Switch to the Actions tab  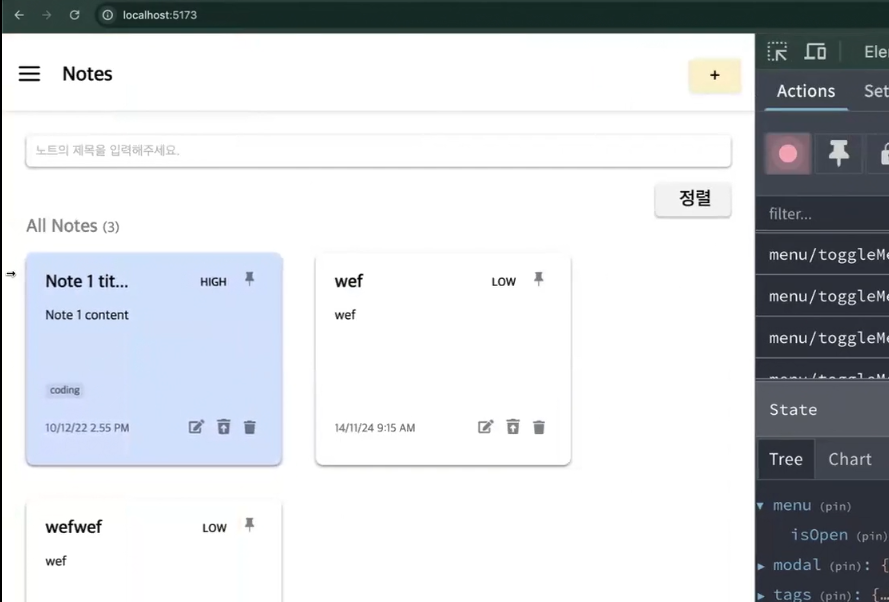(x=806, y=91)
